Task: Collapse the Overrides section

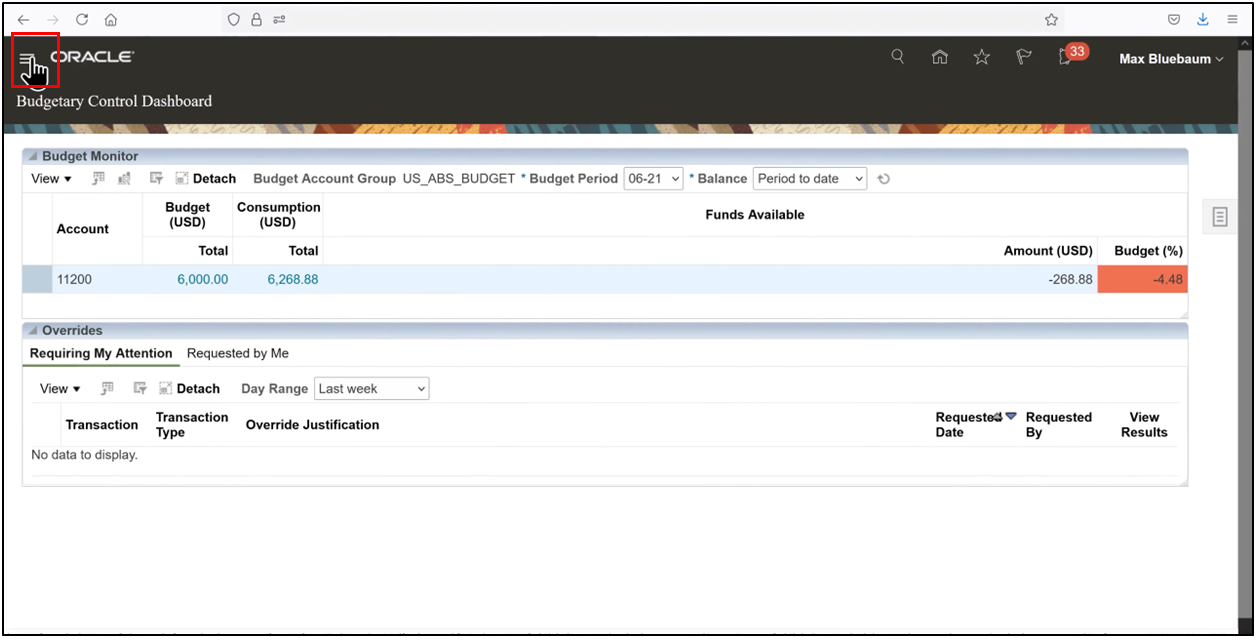Action: (31, 330)
